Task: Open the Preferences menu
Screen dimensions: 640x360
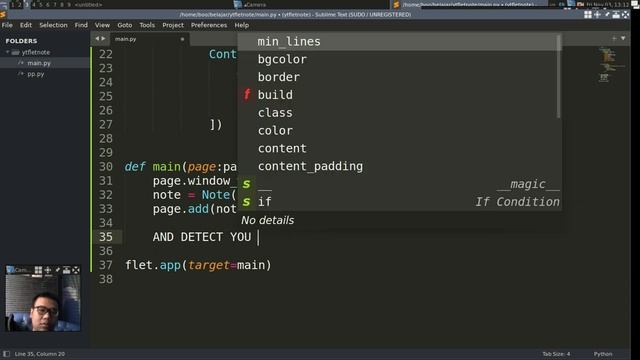Action: click(209, 25)
